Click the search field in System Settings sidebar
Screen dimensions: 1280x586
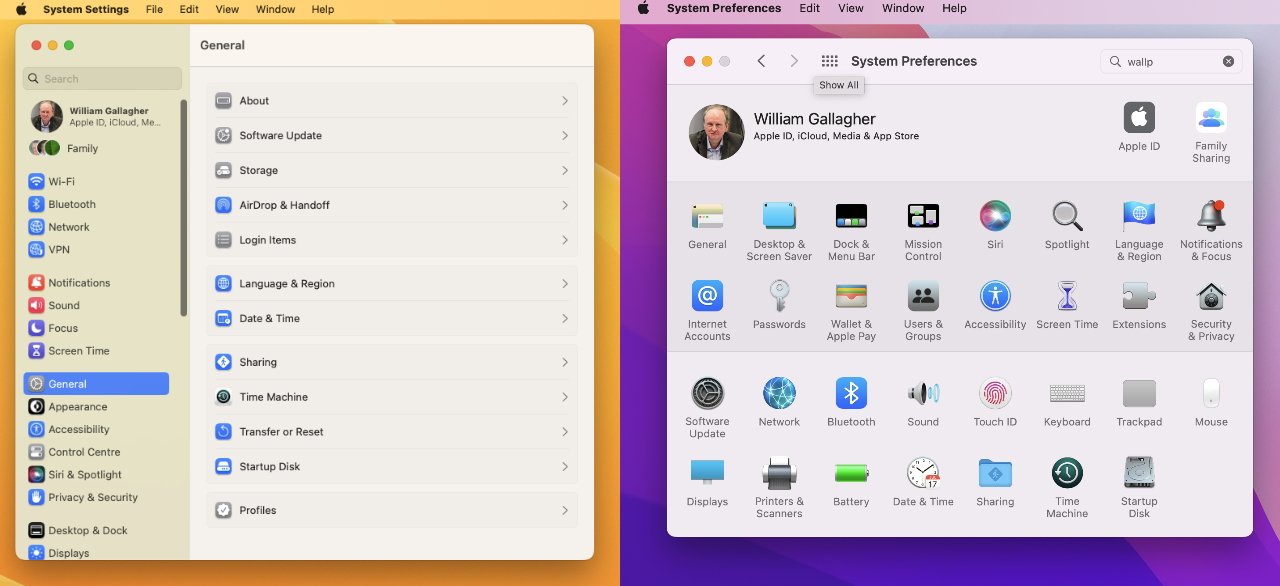point(102,78)
